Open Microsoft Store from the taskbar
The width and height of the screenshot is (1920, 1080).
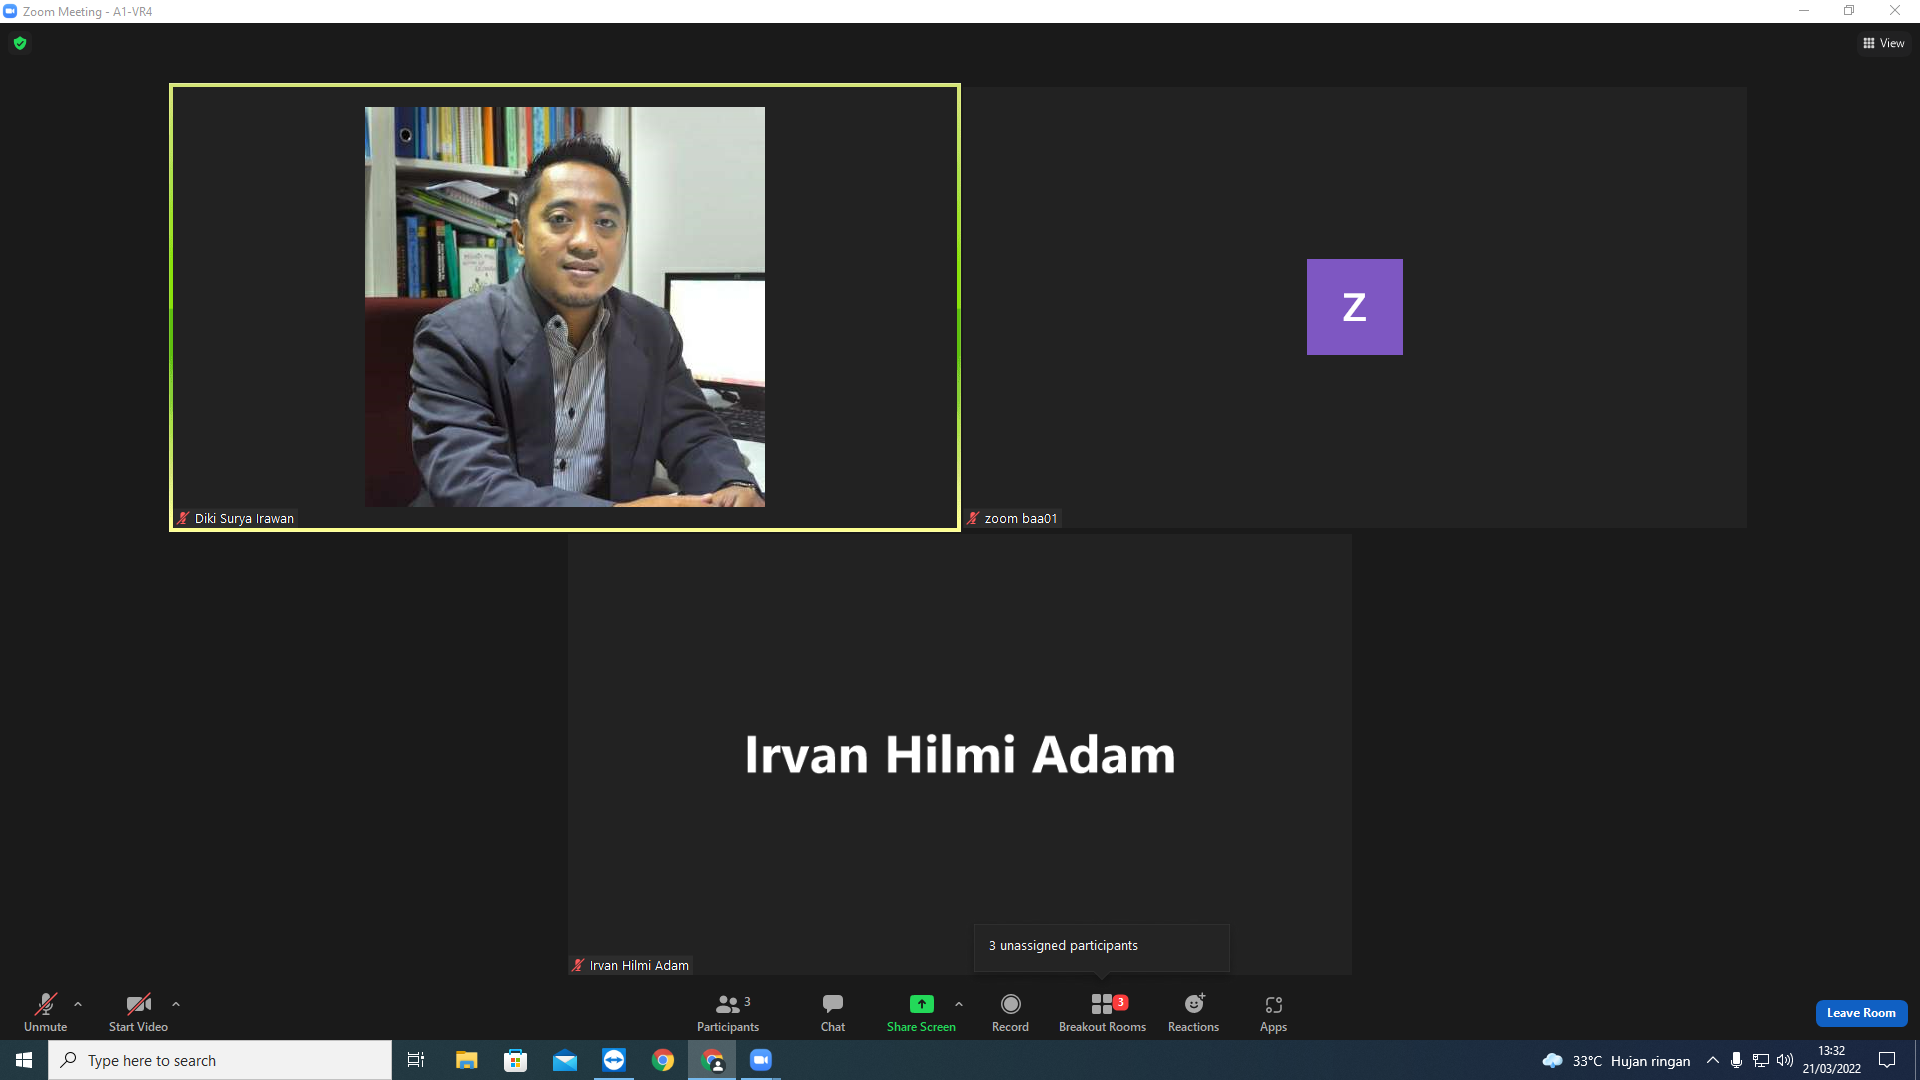point(515,1060)
